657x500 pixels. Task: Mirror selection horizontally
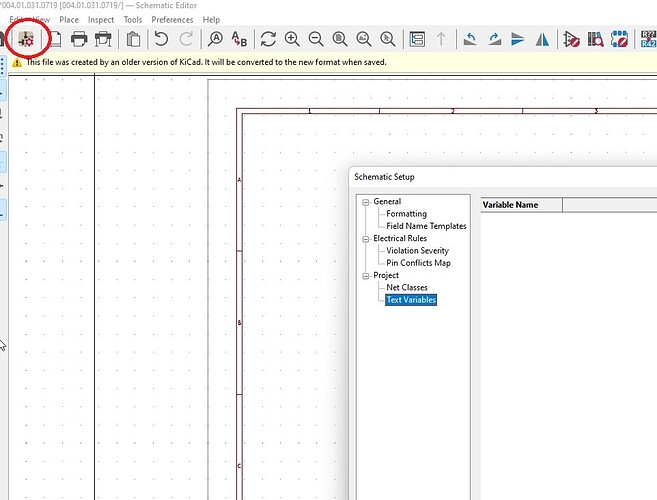click(542, 39)
